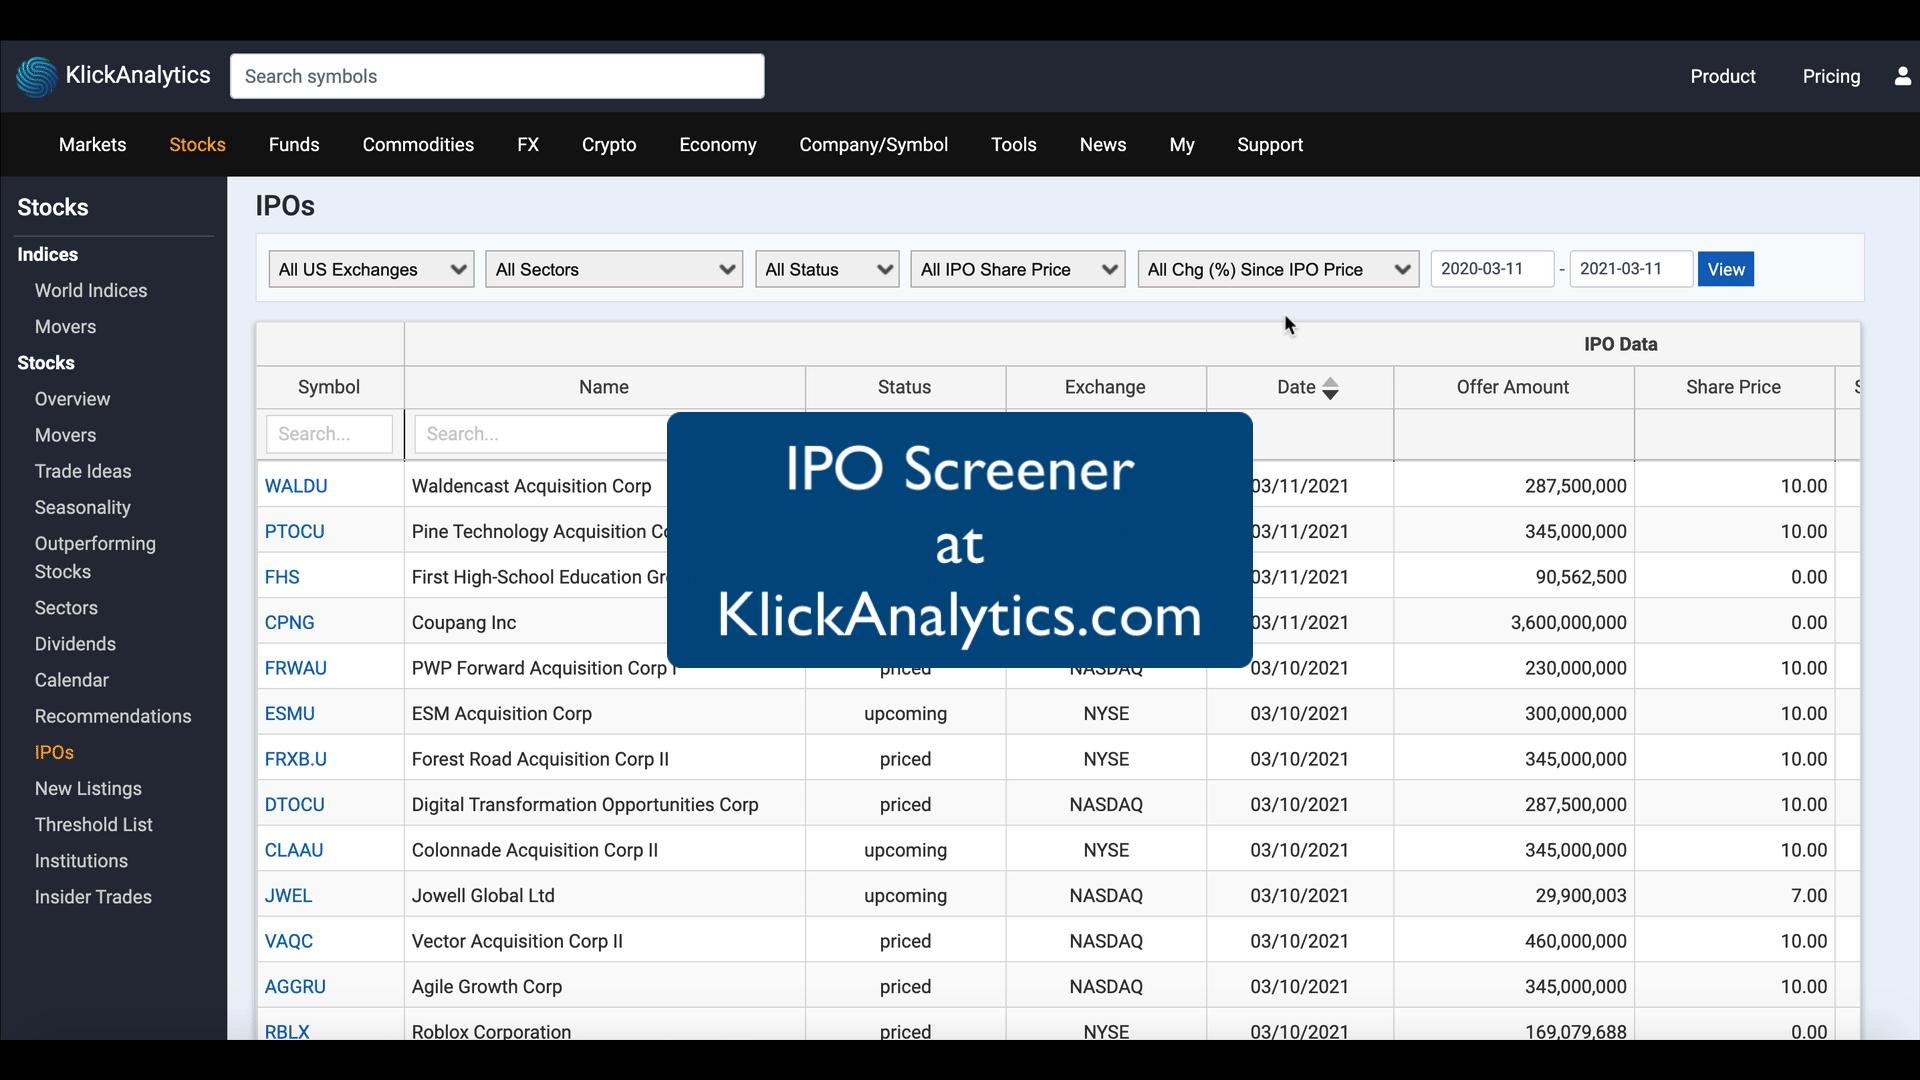Image resolution: width=1920 pixels, height=1080 pixels.
Task: Click the start date field 2020-03-11
Action: pos(1492,269)
